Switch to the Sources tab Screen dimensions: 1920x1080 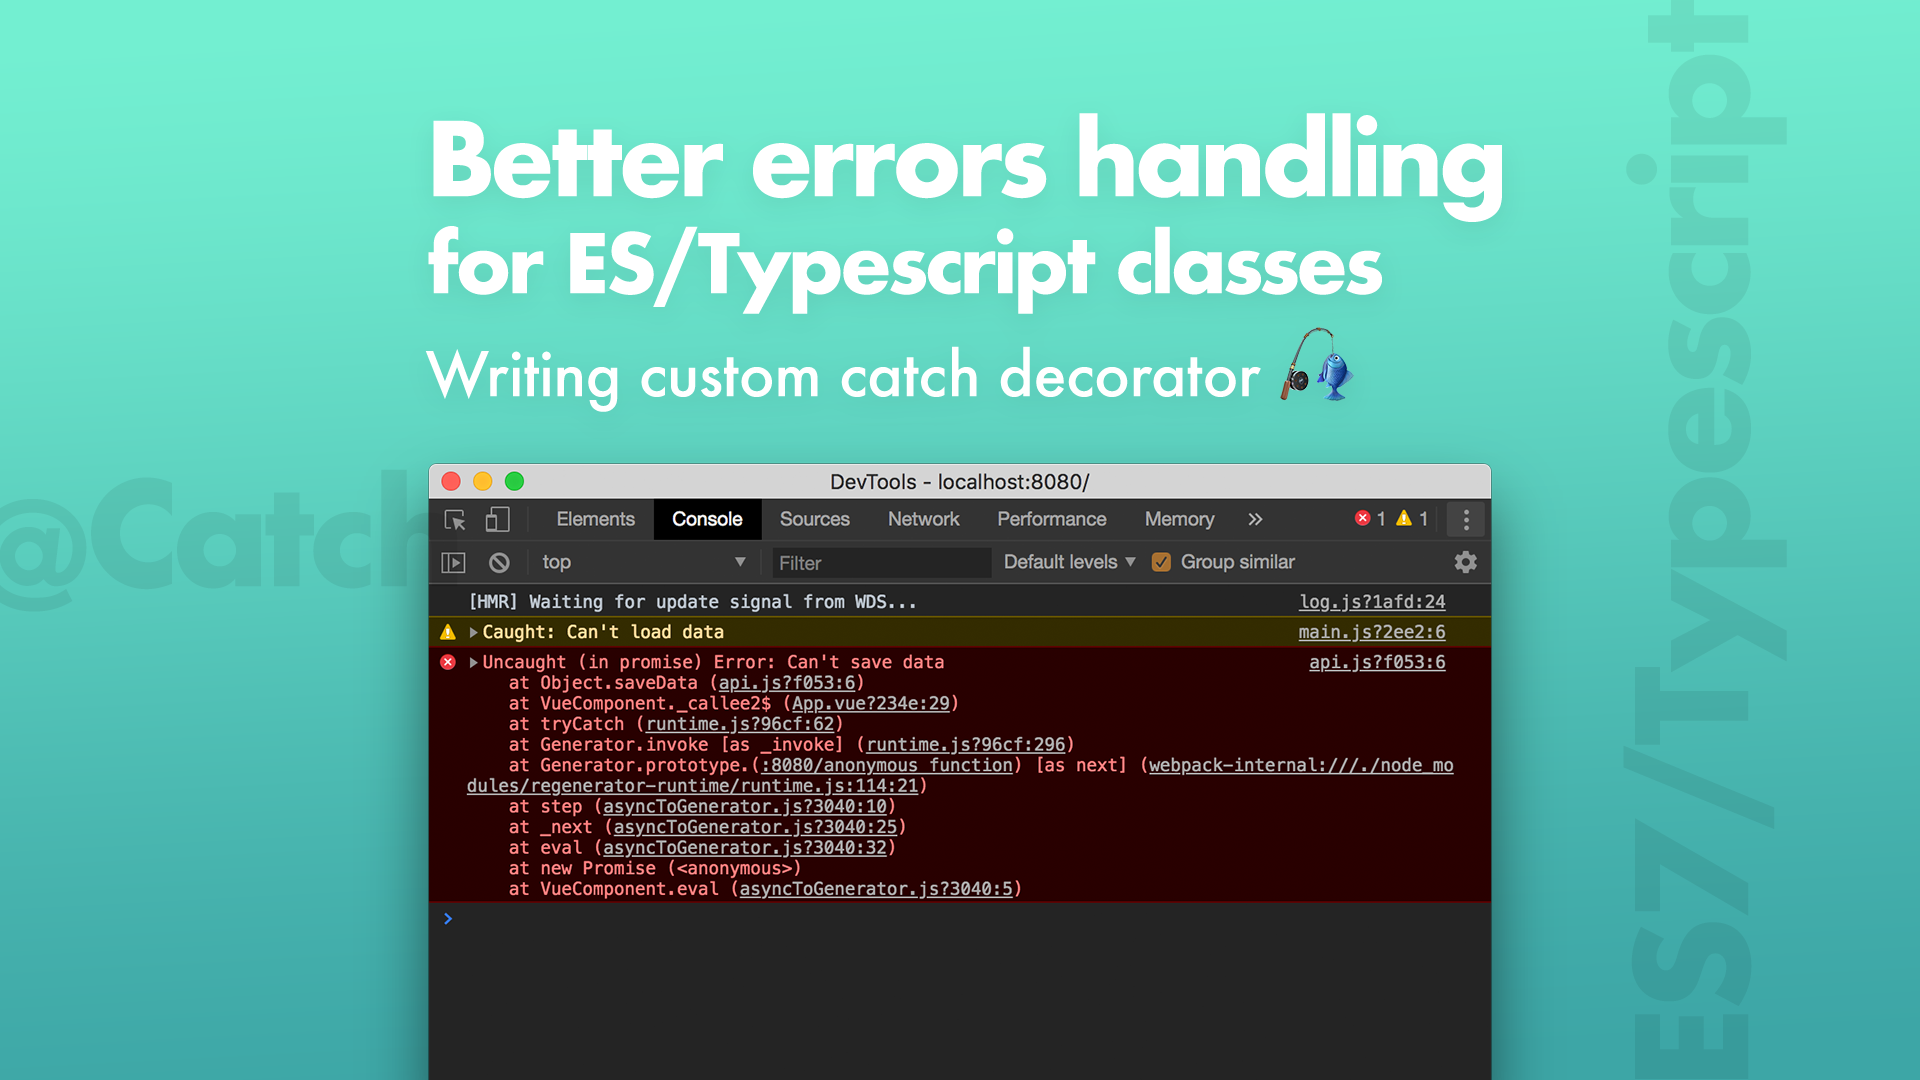click(814, 518)
